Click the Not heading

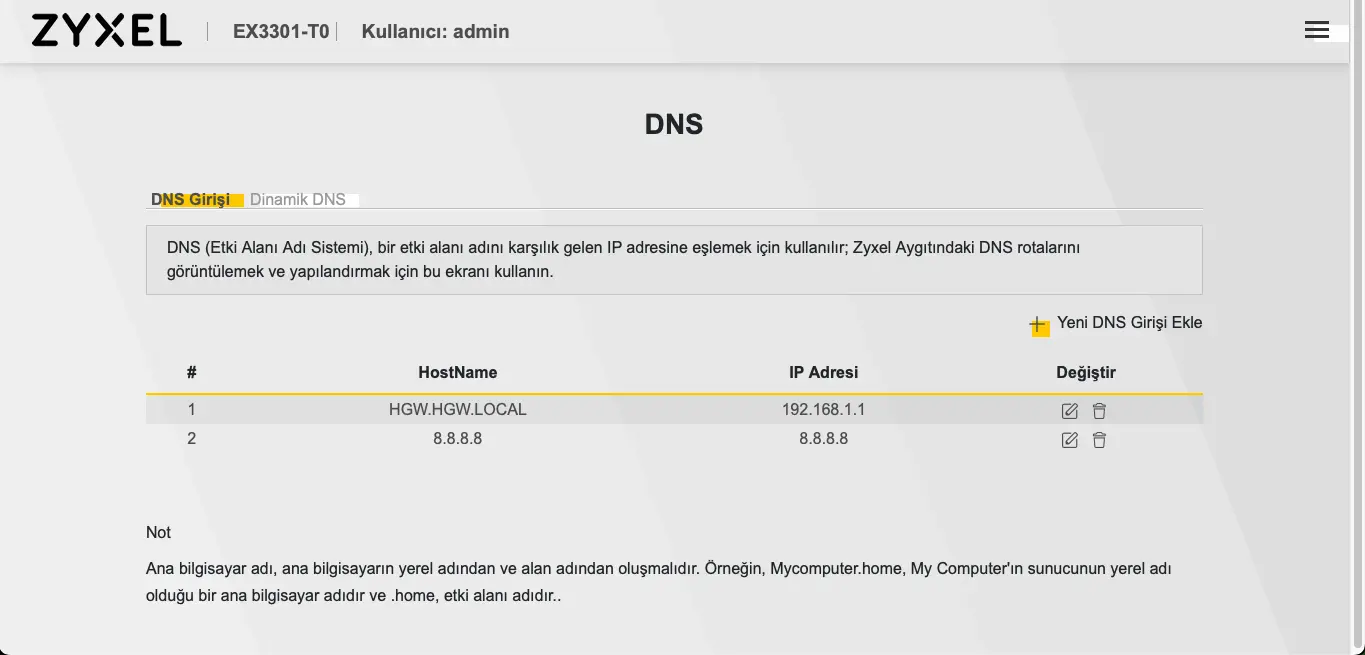click(x=158, y=532)
